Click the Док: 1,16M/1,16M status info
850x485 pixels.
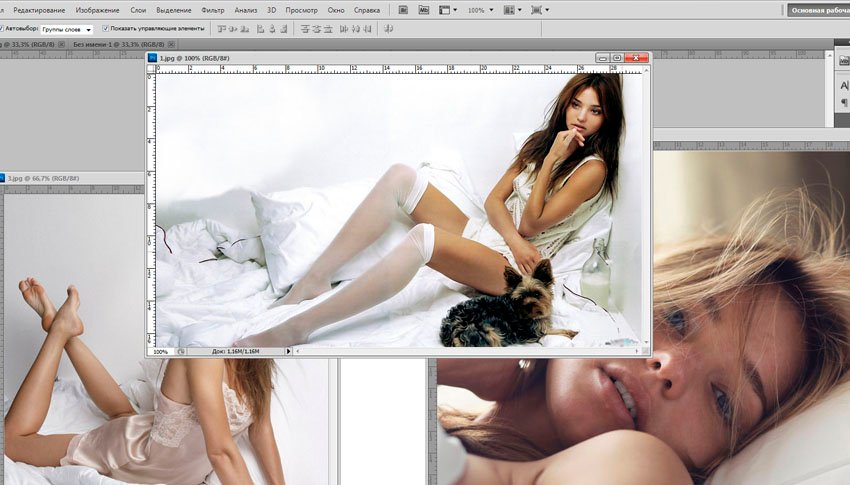[235, 352]
